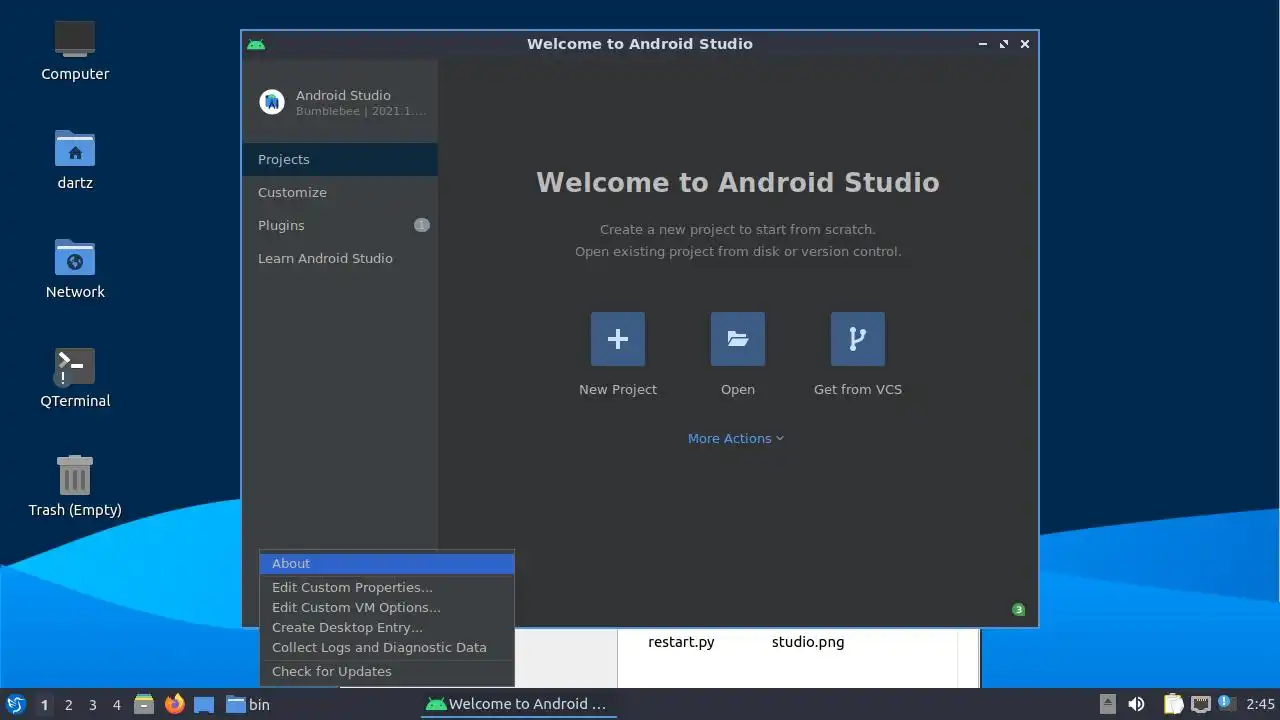Select restart.py in the file manager window

click(681, 642)
